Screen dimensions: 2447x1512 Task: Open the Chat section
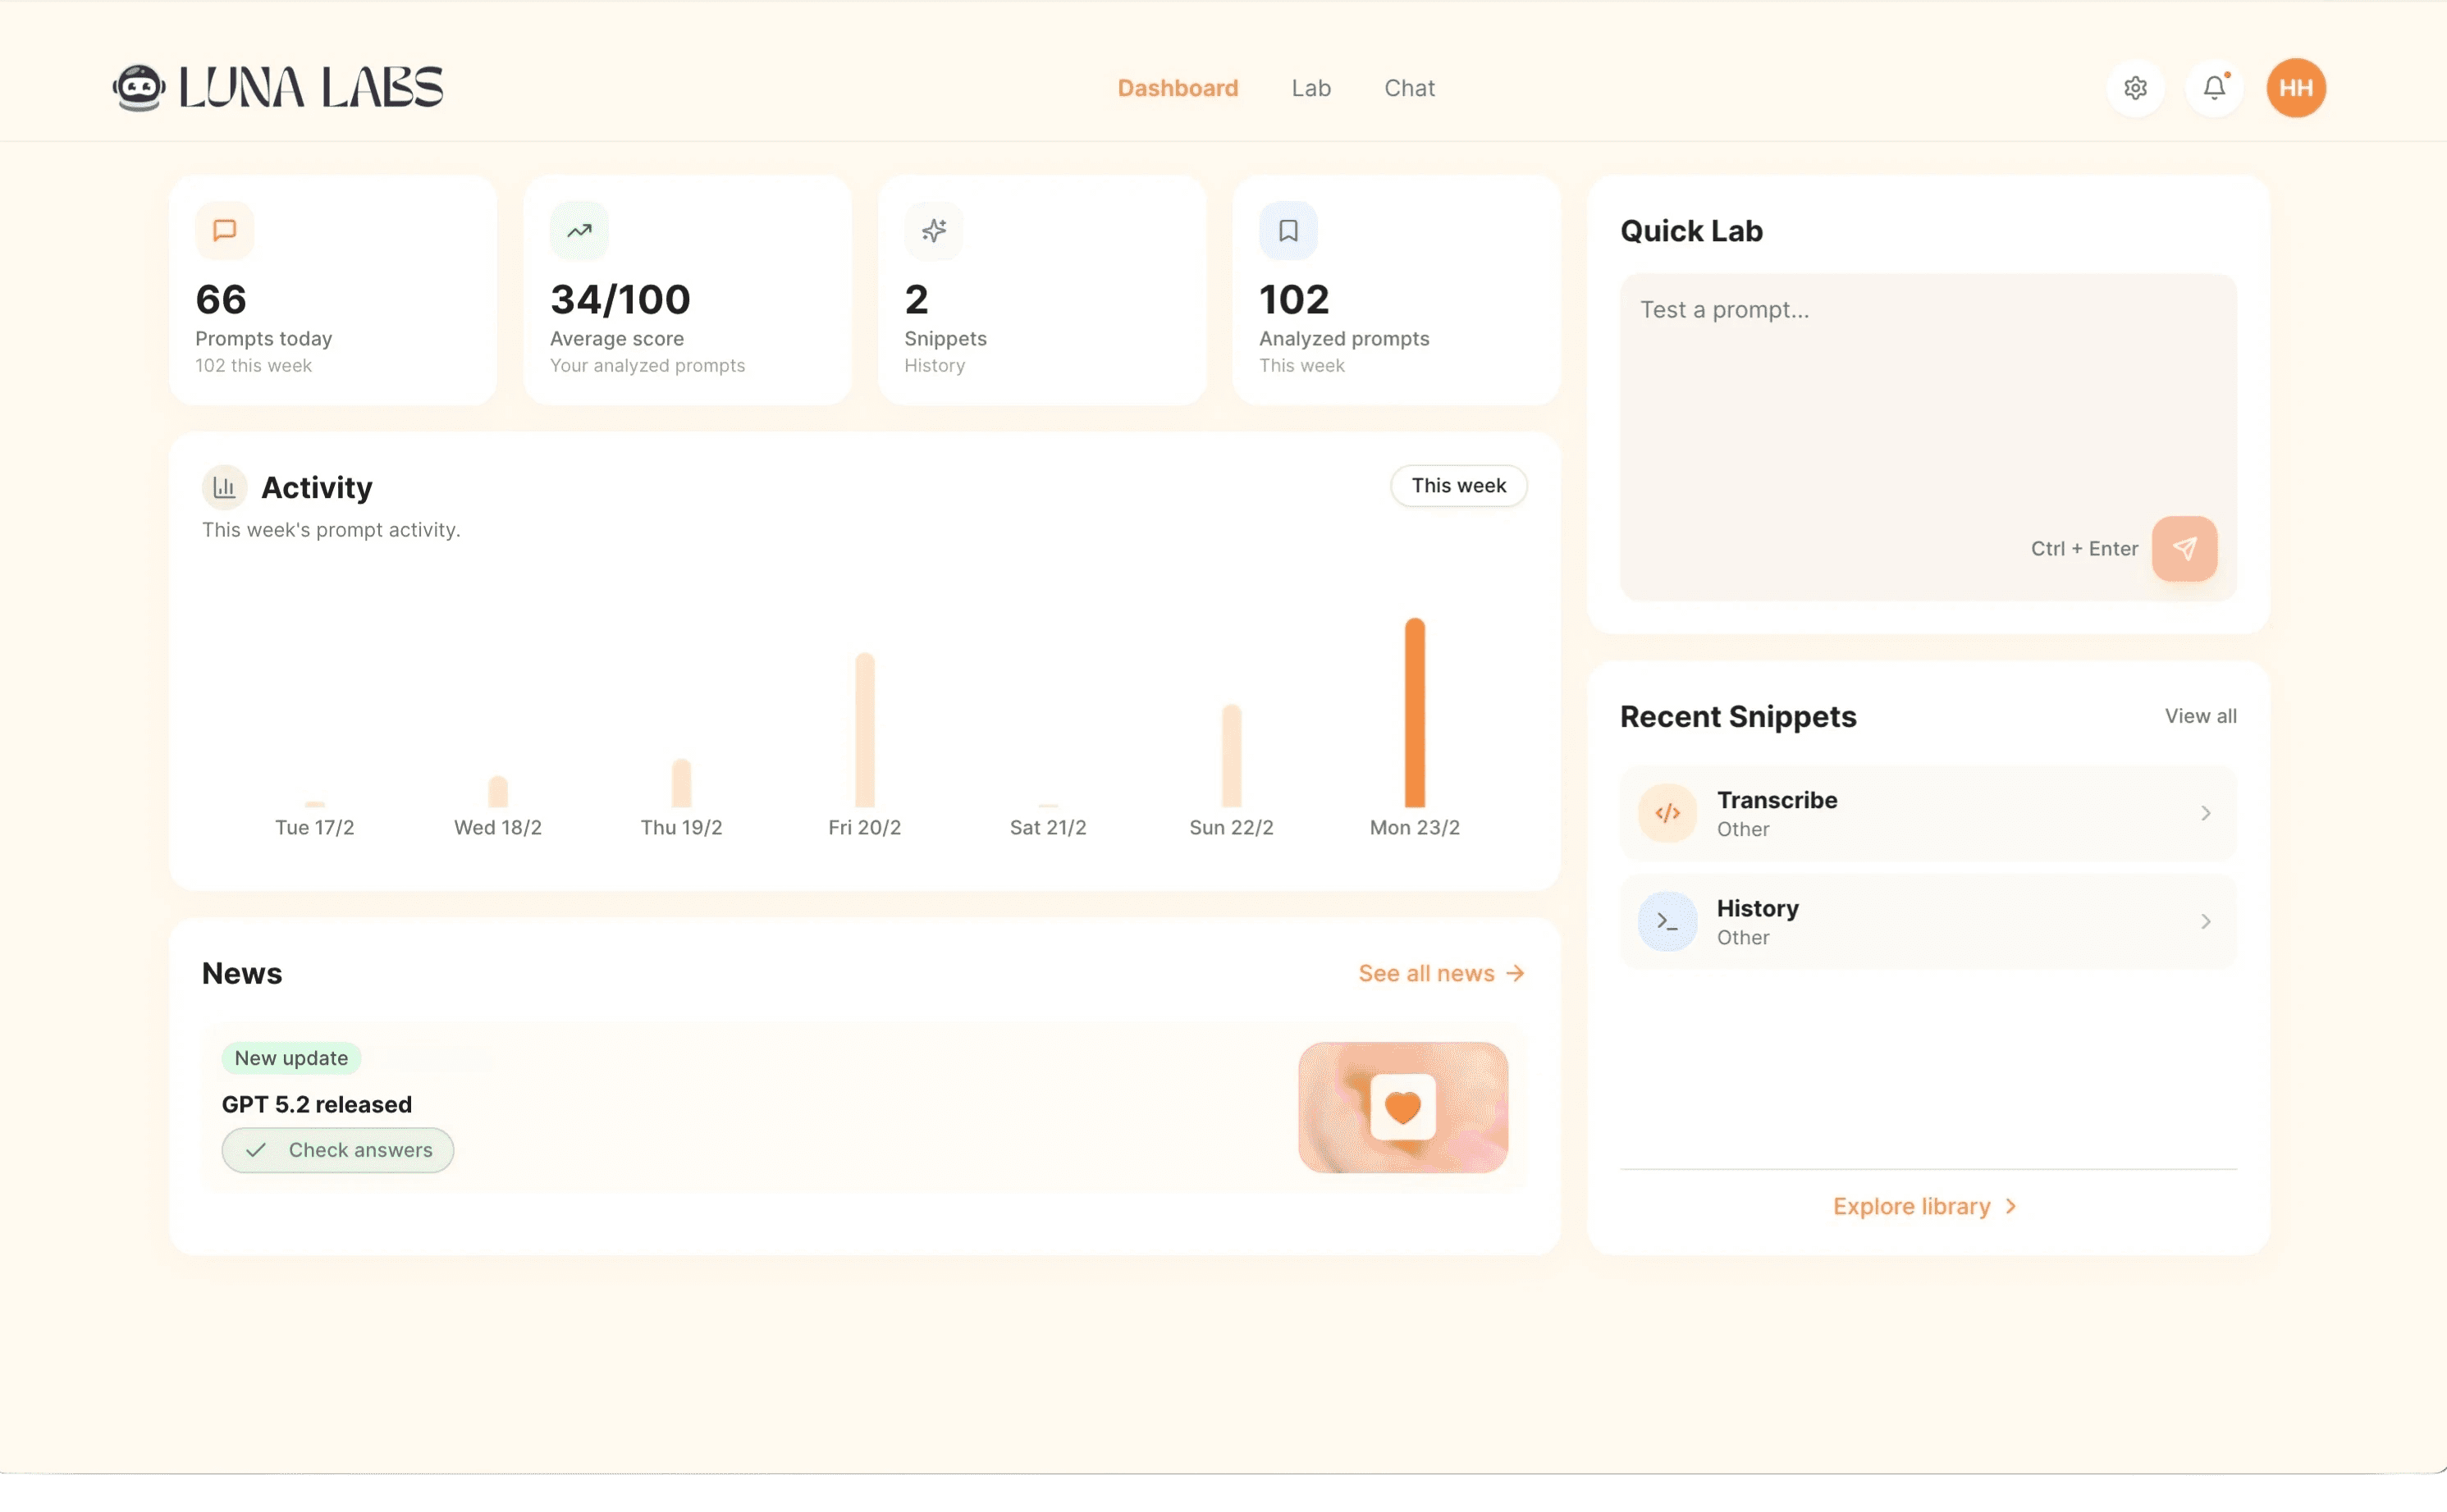tap(1409, 88)
